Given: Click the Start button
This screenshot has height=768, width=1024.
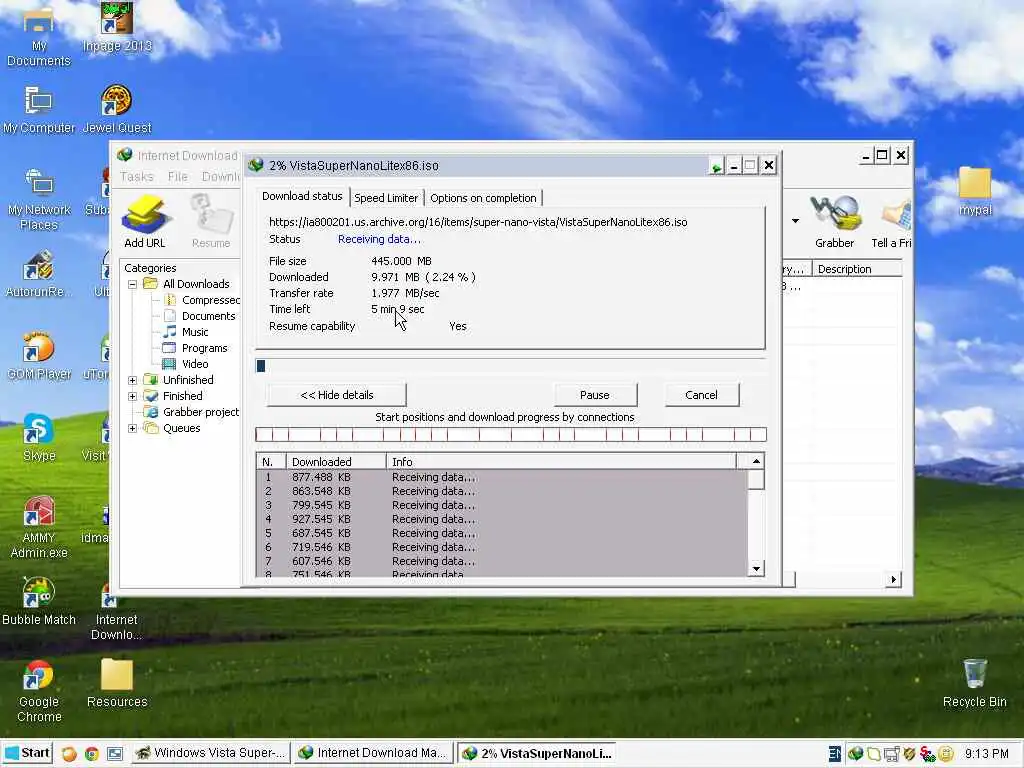Looking at the screenshot, I should (x=27, y=753).
